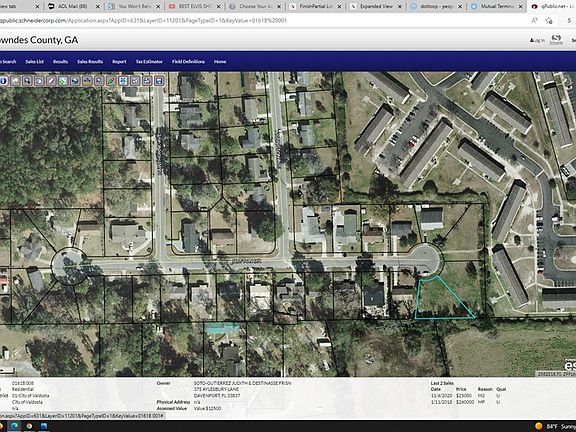Switch to the Expanded View browser tab
Viewport: 576px width, 432px height.
tap(375, 6)
